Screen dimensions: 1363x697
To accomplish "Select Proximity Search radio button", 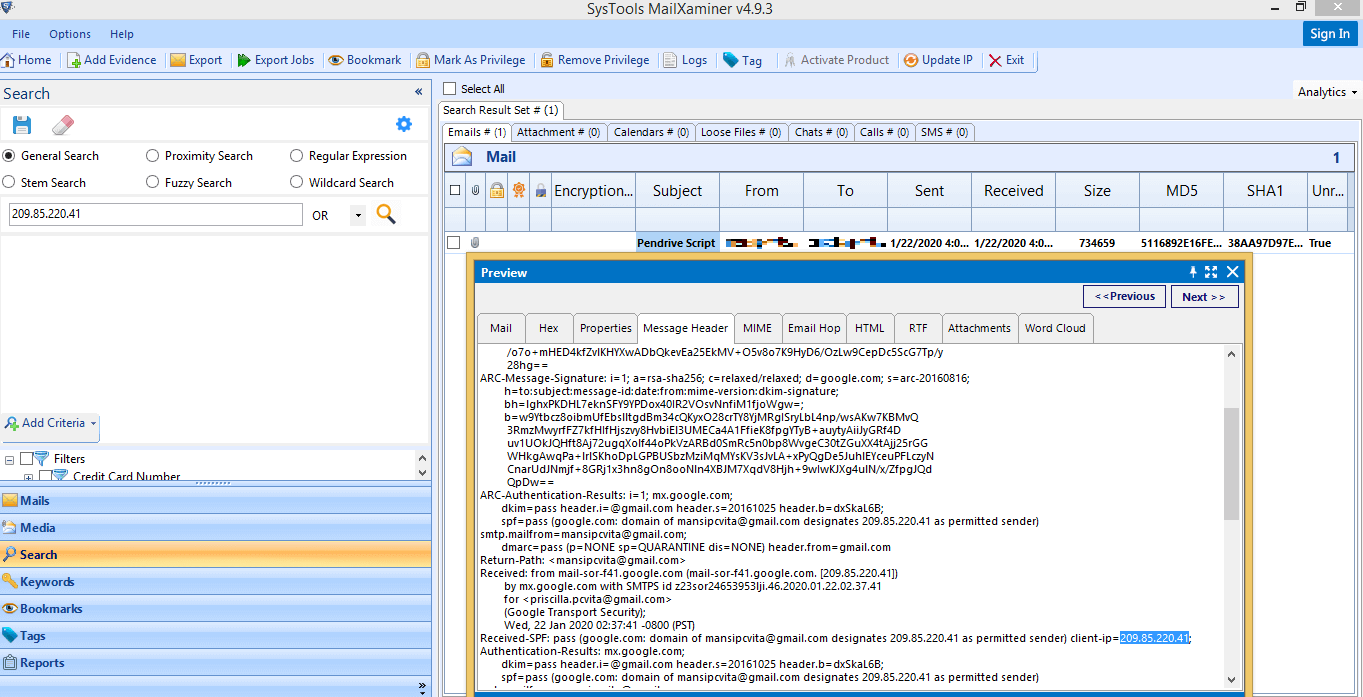I will (x=152, y=156).
